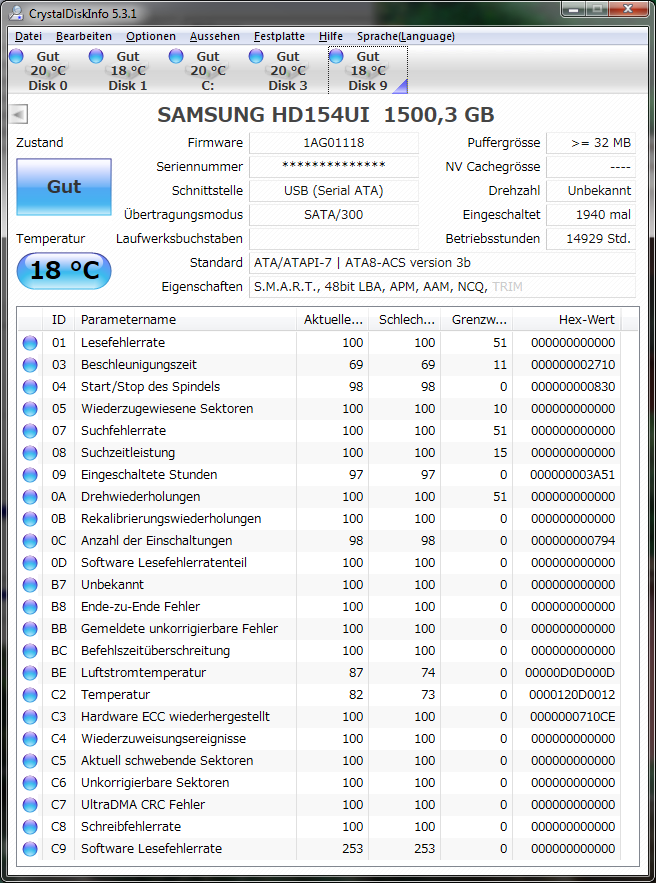Select the Disk 0 drive tab
This screenshot has height=883, width=656.
tap(47, 71)
